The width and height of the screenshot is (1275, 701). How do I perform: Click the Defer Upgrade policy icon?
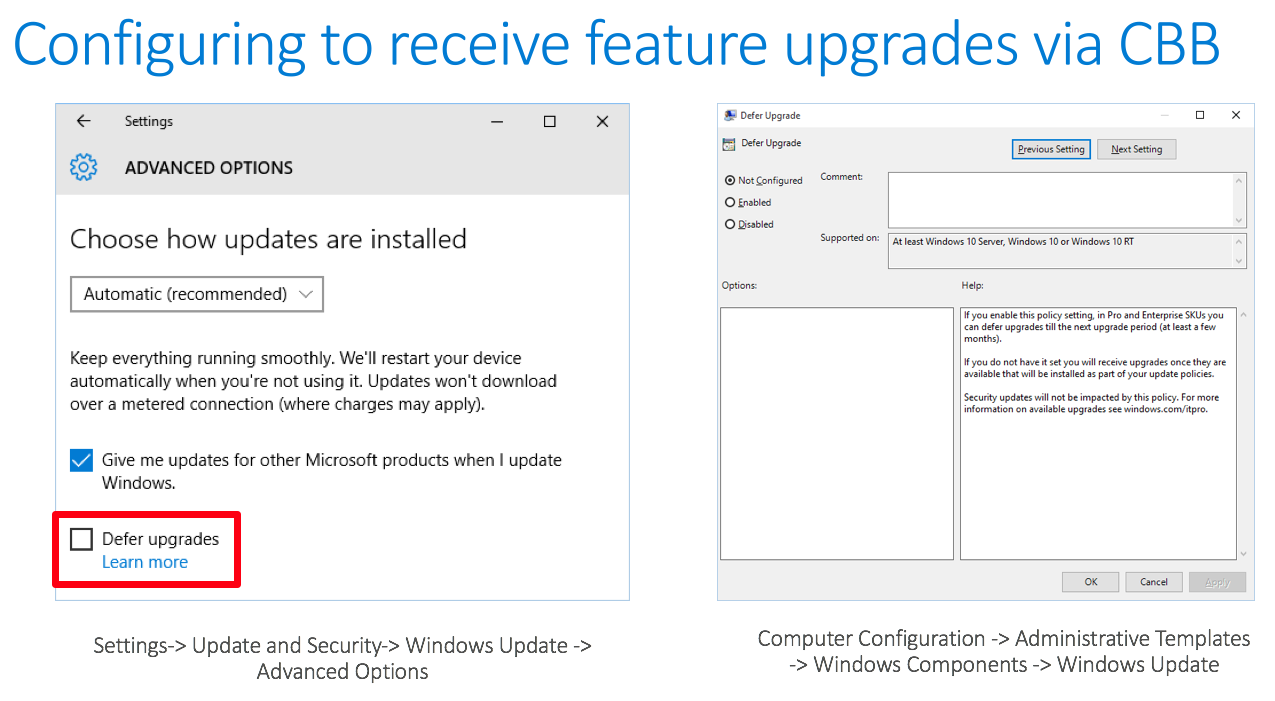(729, 144)
